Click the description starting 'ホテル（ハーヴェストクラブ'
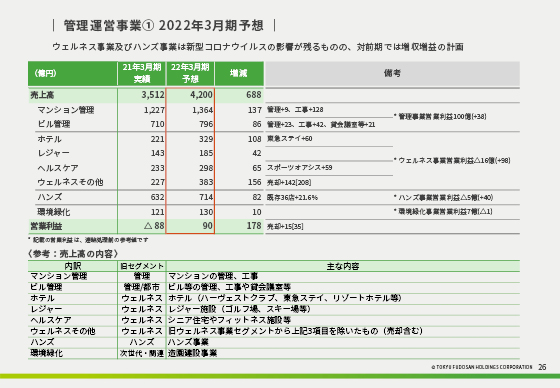 click(x=285, y=298)
